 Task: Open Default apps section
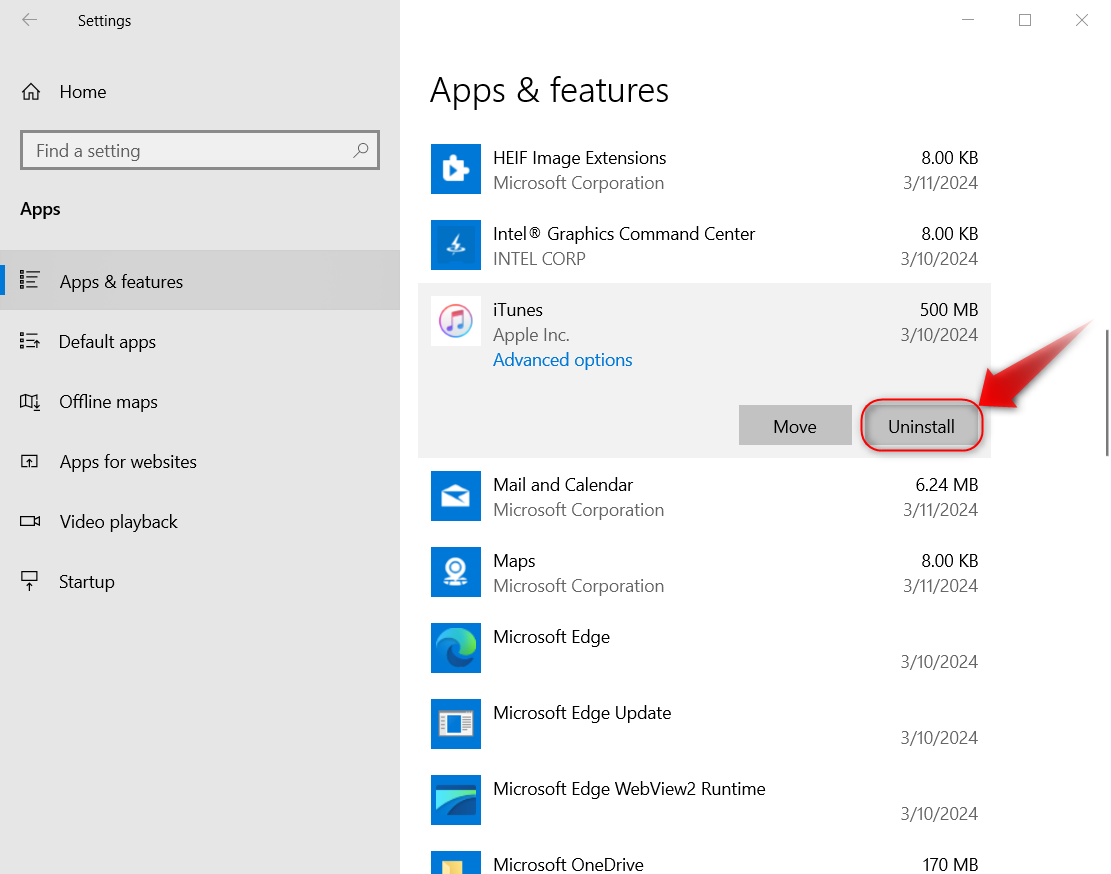[200, 341]
